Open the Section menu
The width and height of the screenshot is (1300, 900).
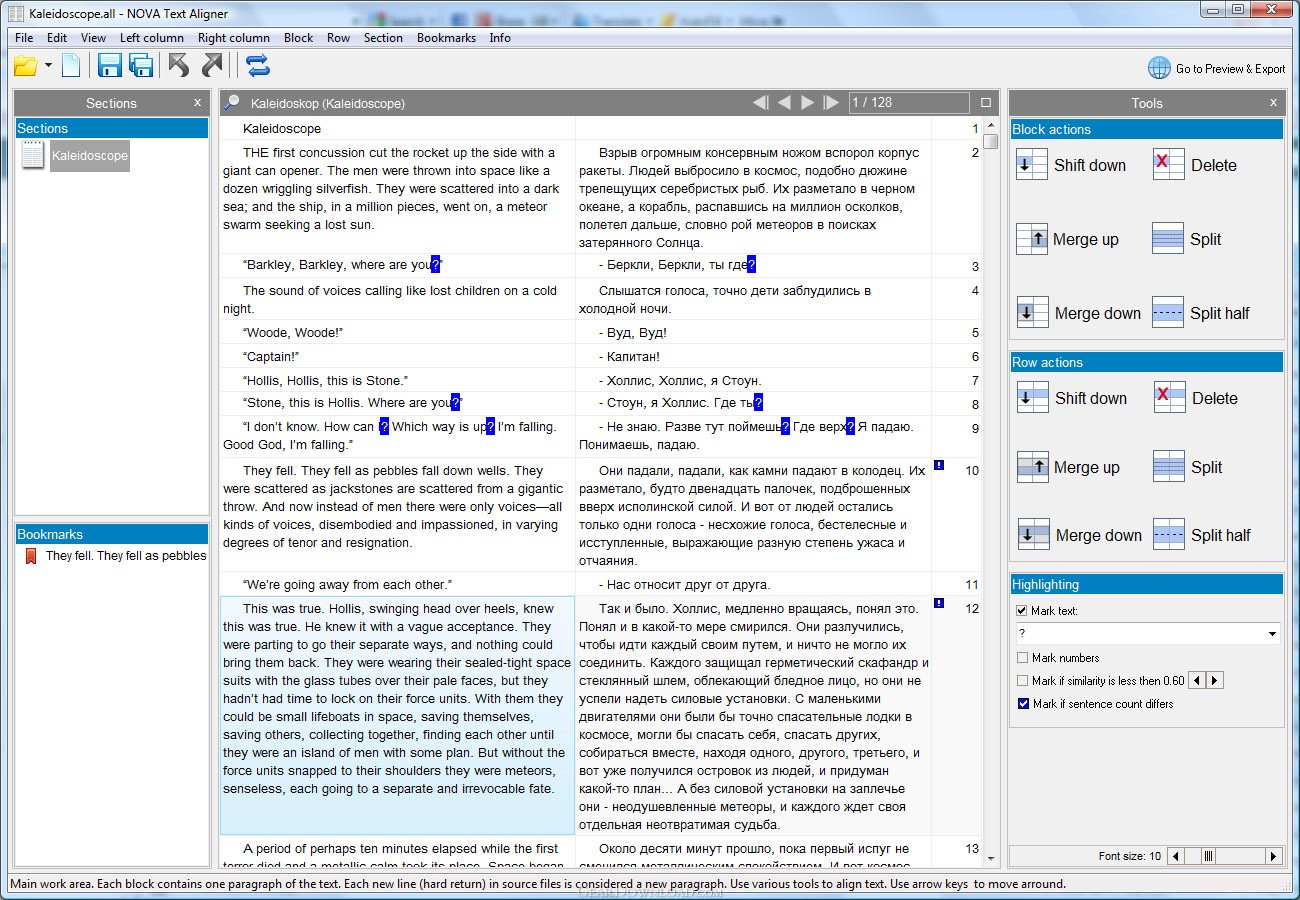383,38
